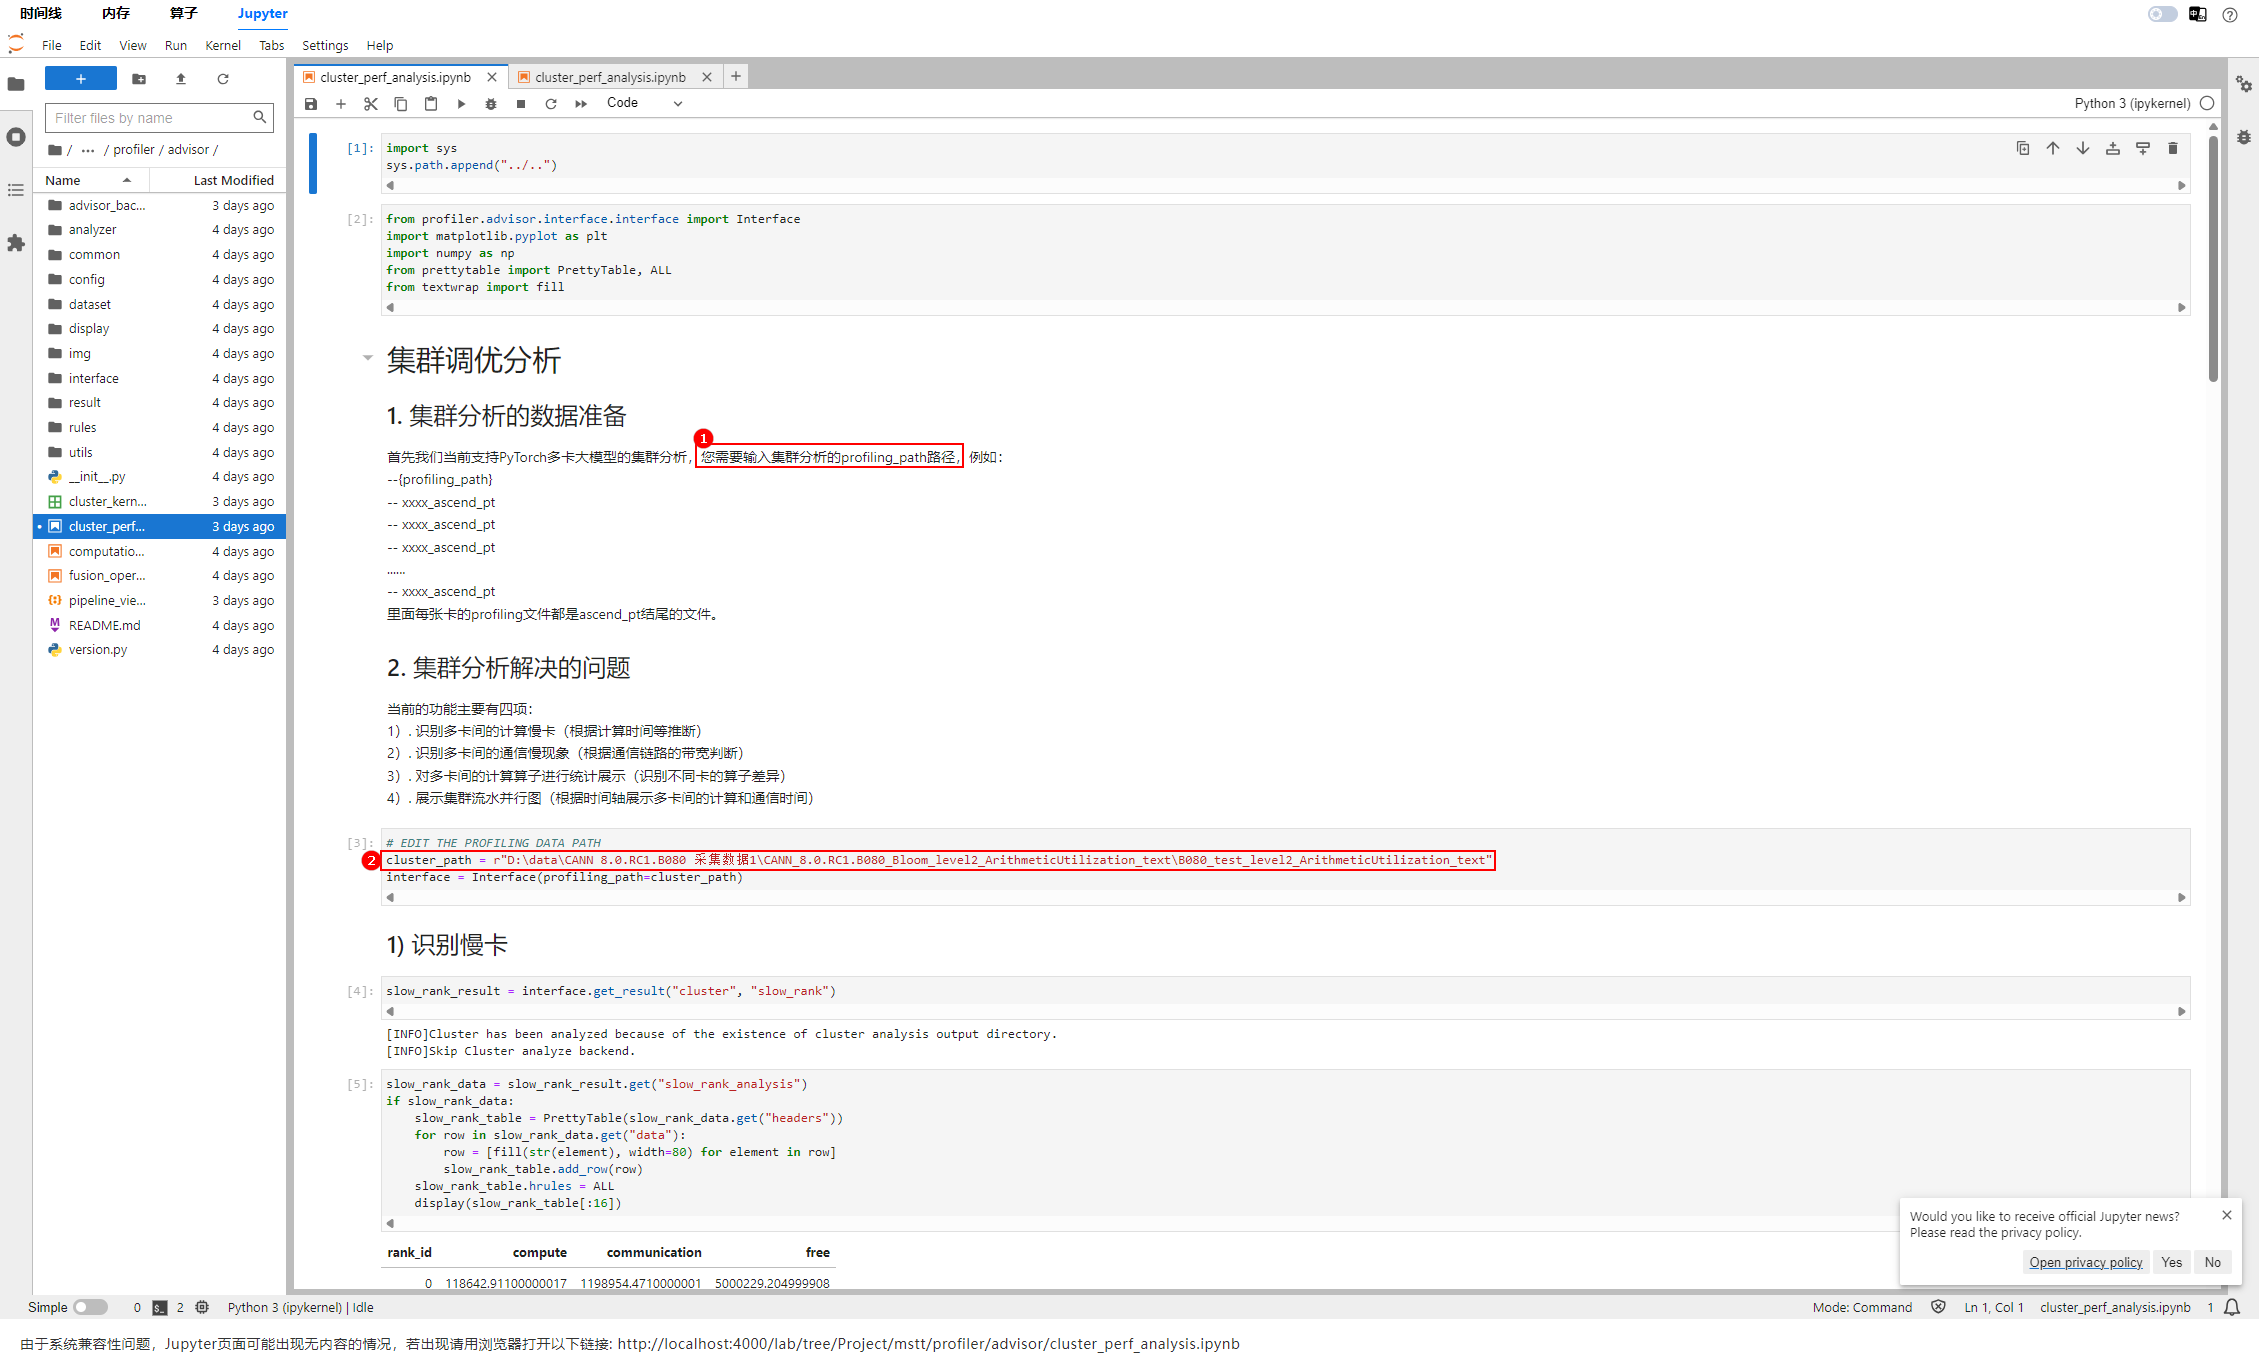The width and height of the screenshot is (2259, 1366).
Task: Select pipeline_vie... file in the list
Action: tap(160, 601)
